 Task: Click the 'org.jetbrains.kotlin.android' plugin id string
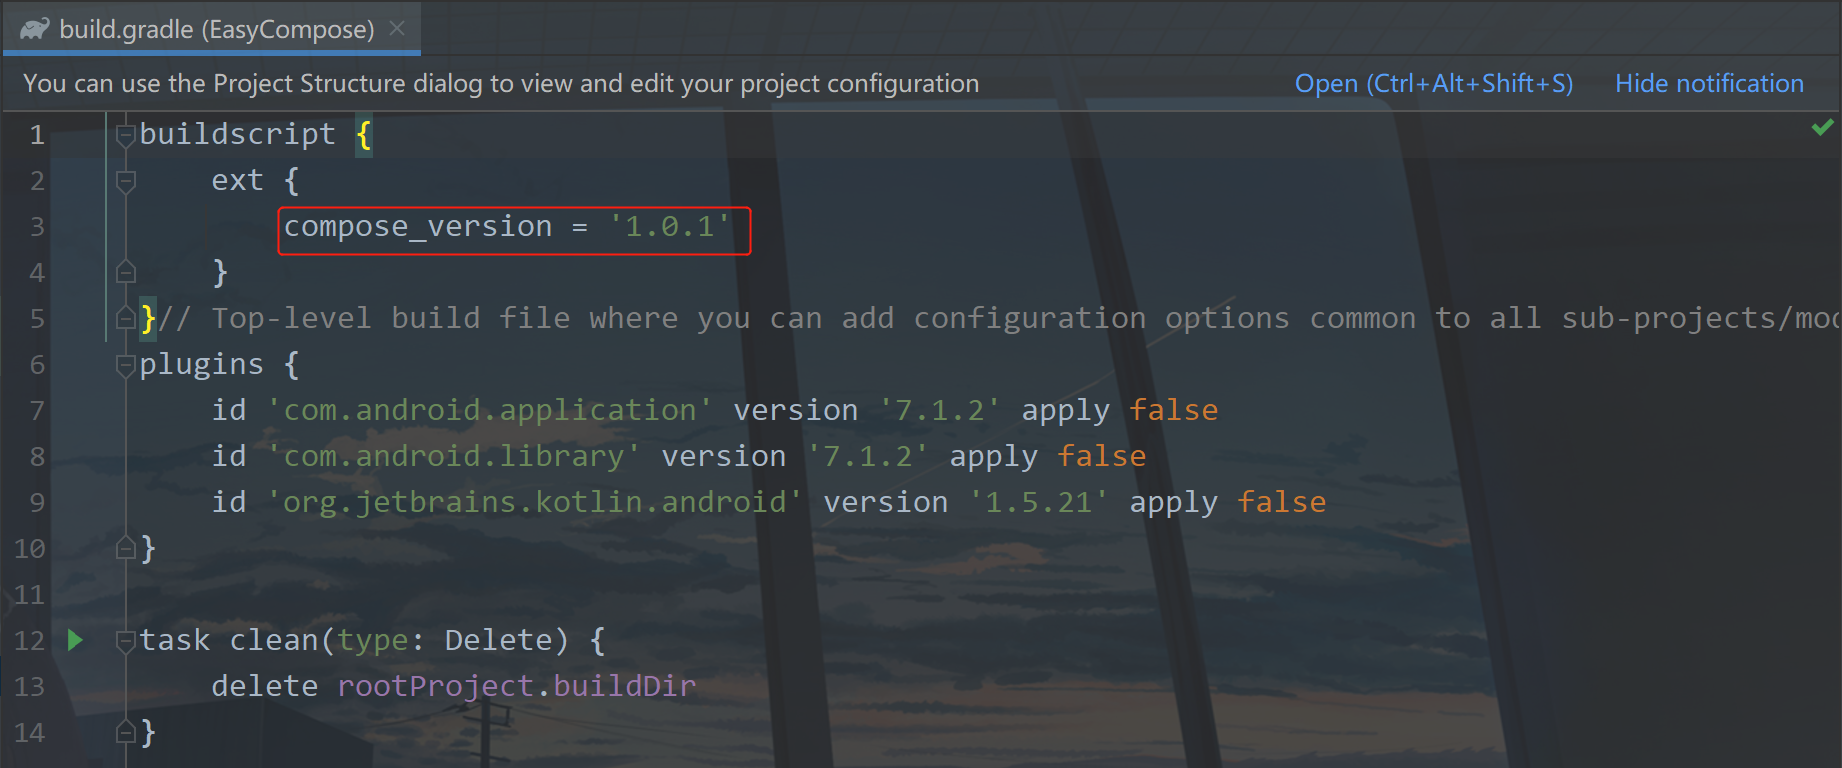click(x=535, y=503)
